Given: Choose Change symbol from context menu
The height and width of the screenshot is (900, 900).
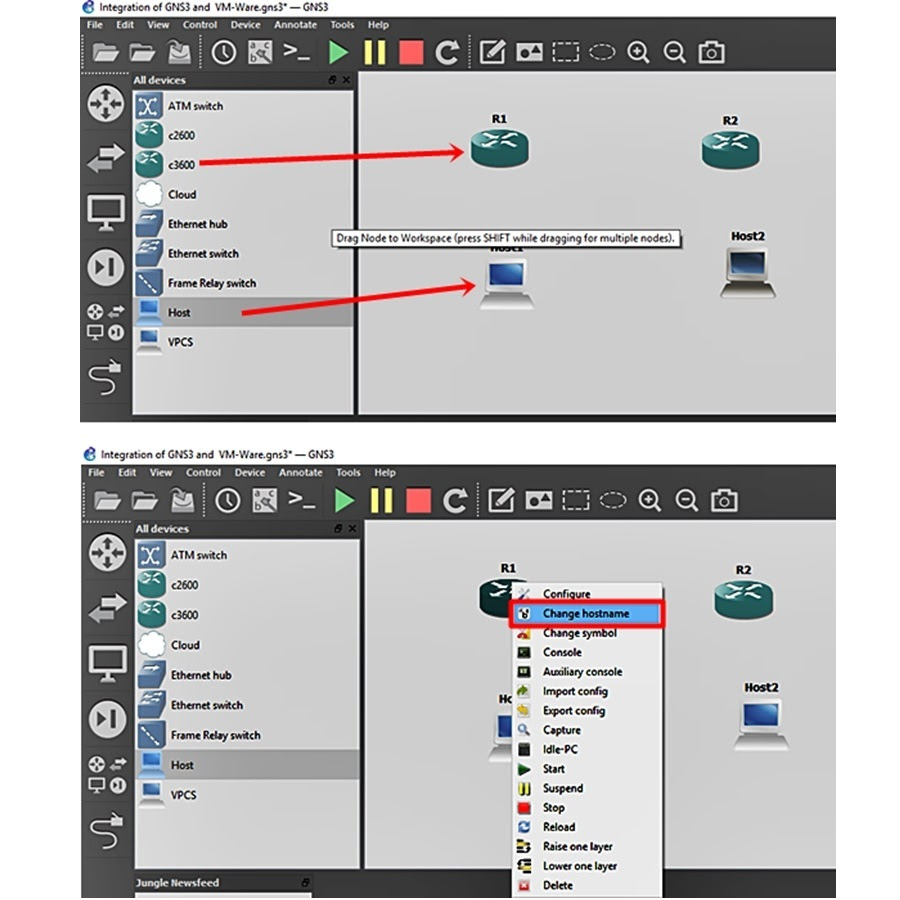Looking at the screenshot, I should coord(587,633).
